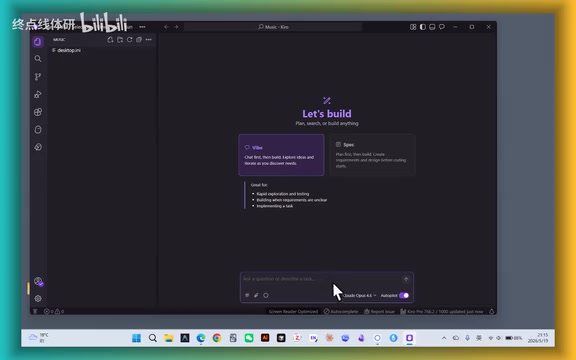Viewport: 576px width, 360px height.
Task: Open File Explorer from the taskbar
Action: point(169,338)
